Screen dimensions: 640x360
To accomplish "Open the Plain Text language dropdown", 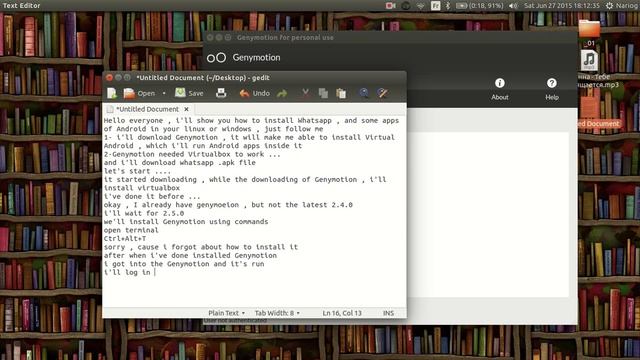I will click(227, 313).
